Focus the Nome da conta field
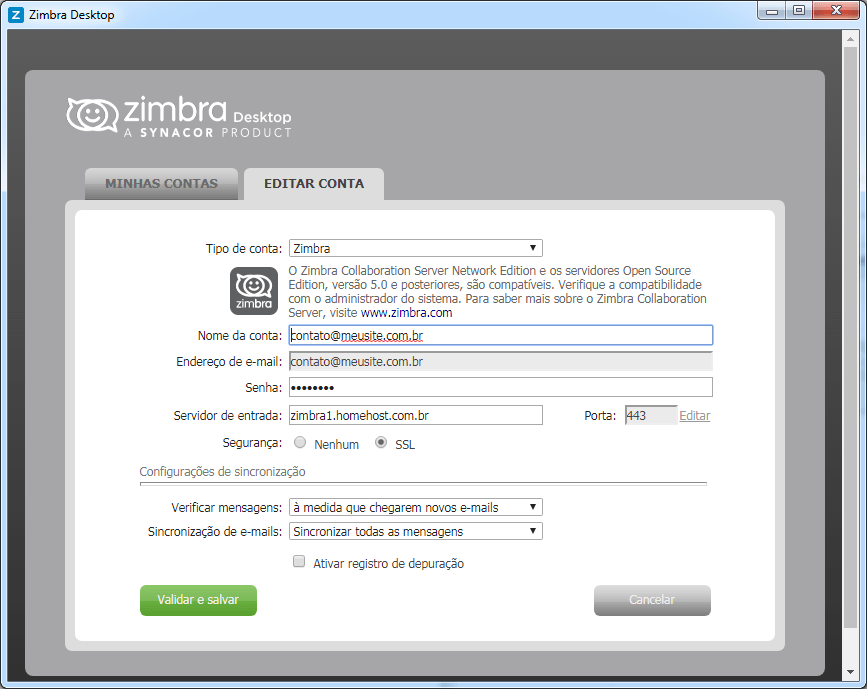Screen dimensions: 867x689 point(501,335)
